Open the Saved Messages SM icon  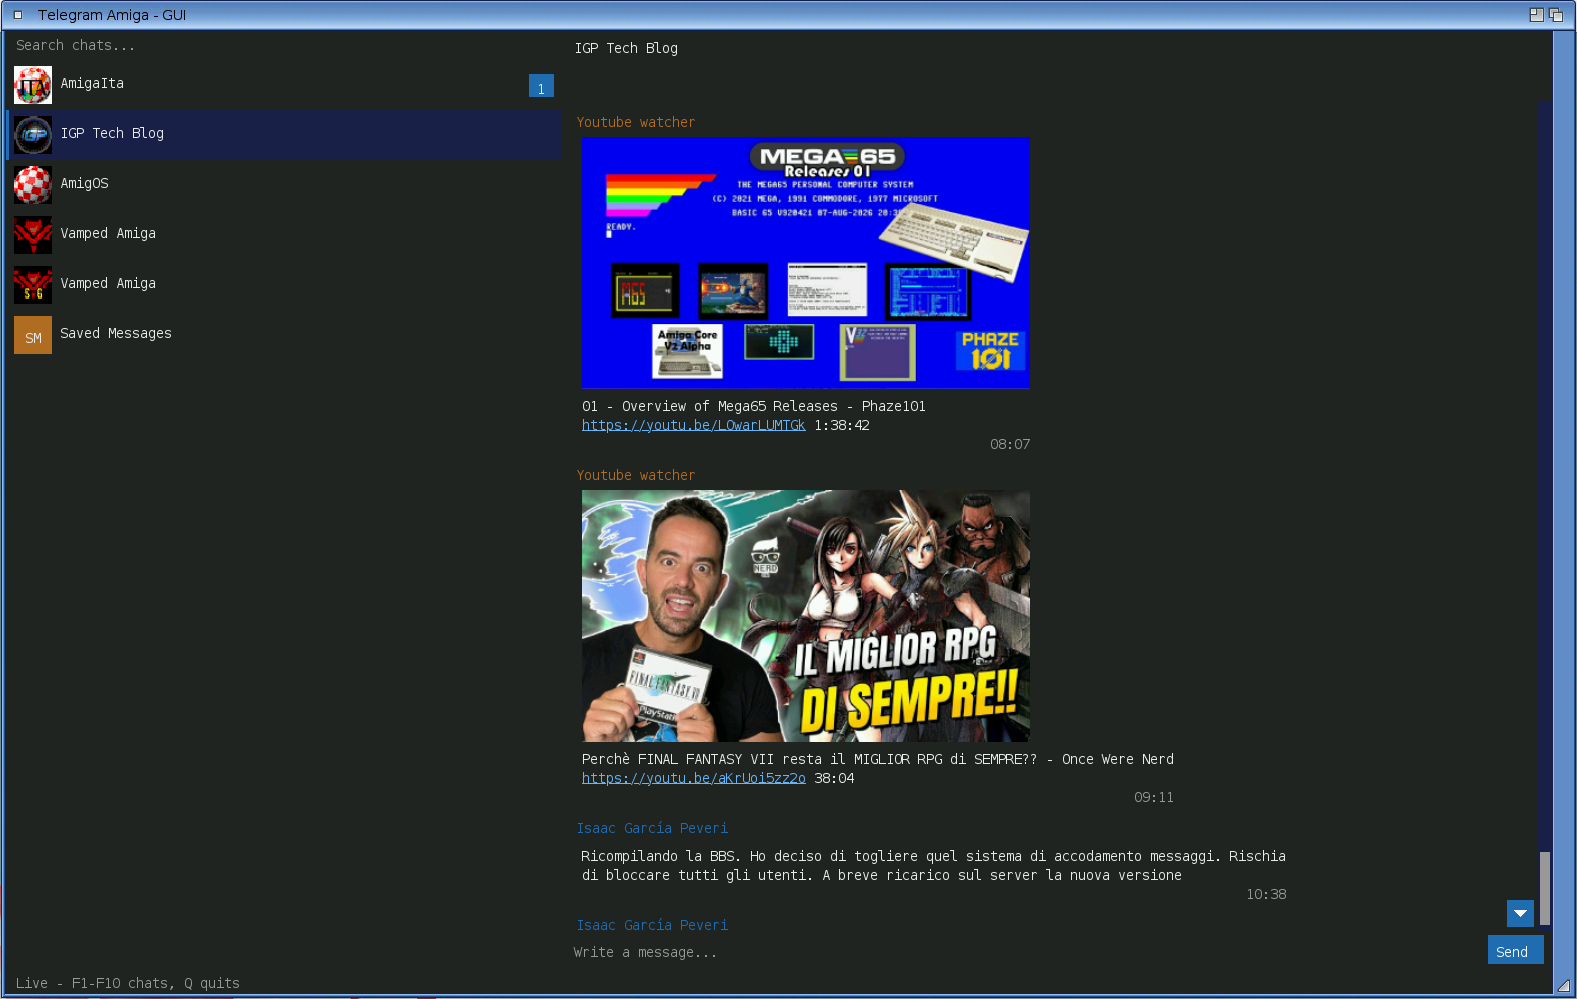click(x=33, y=335)
